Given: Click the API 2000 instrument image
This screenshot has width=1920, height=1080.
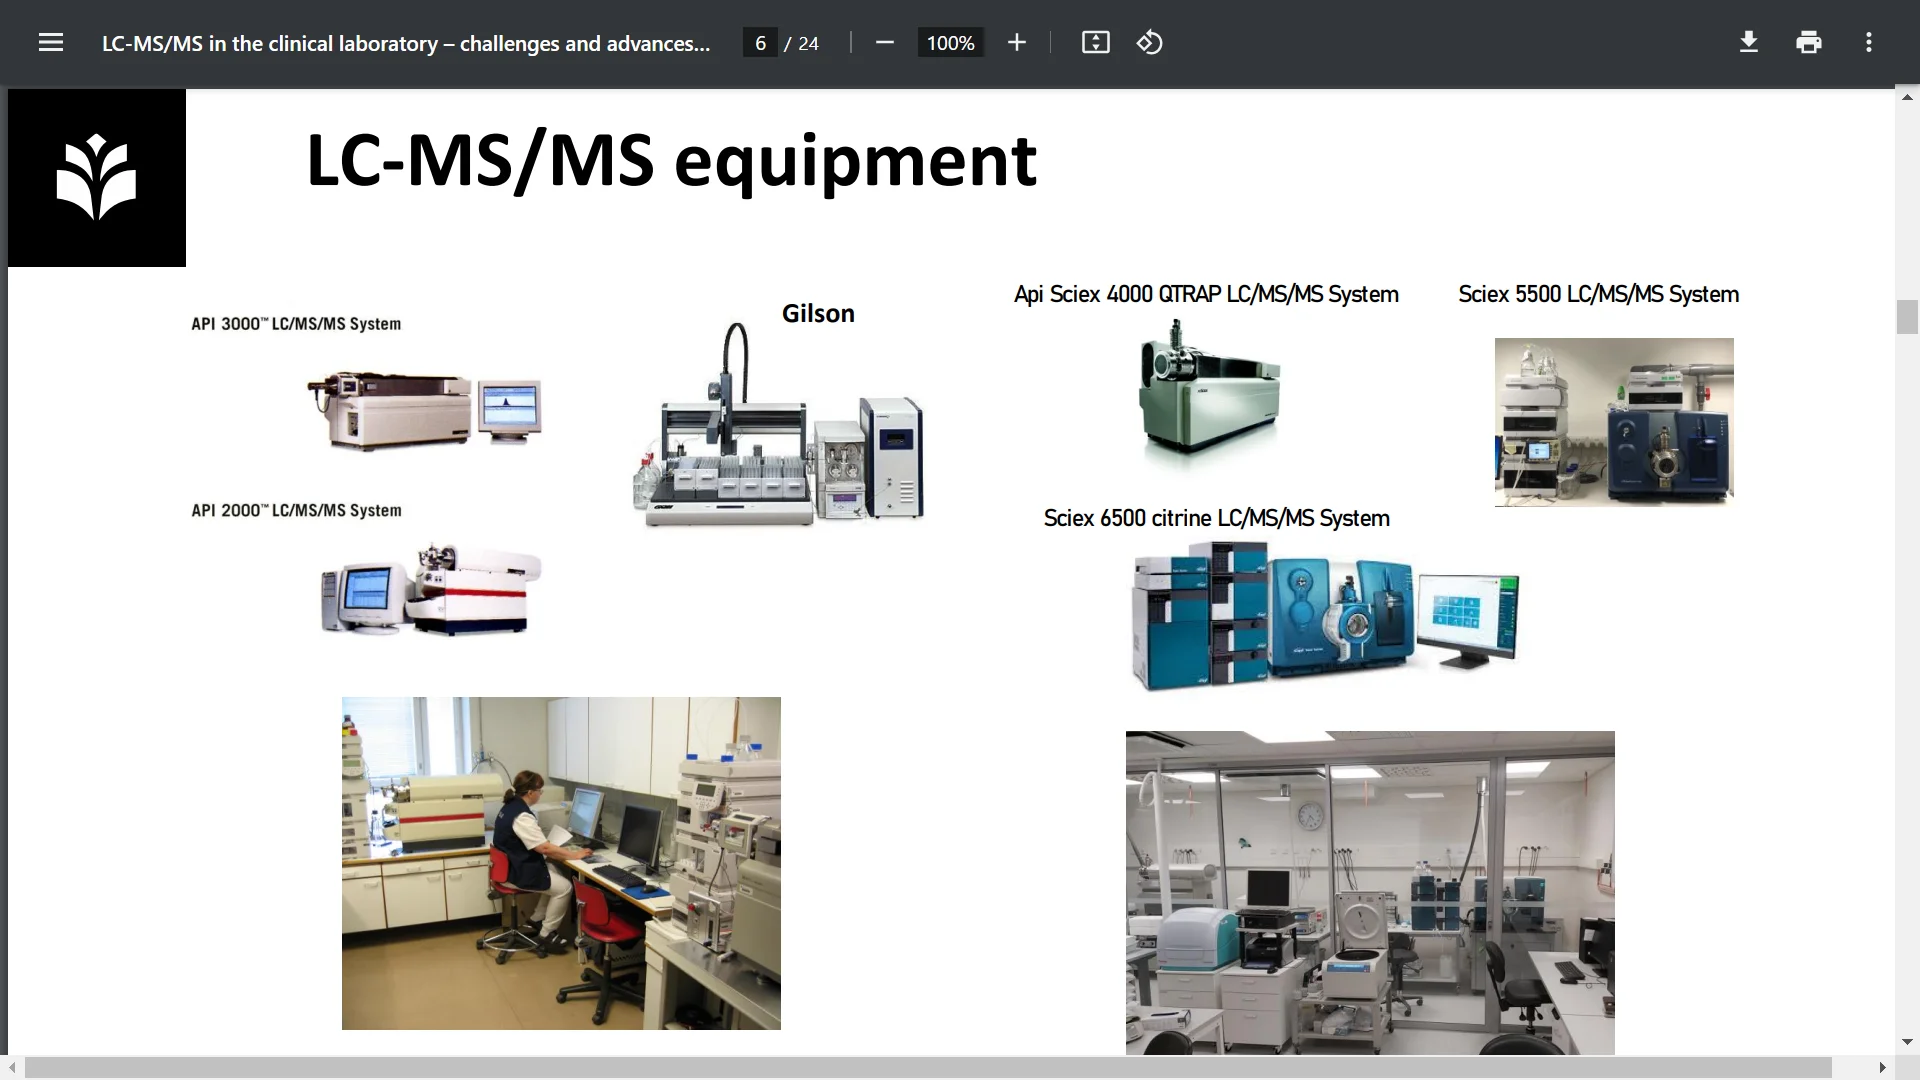Looking at the screenshot, I should (431, 590).
